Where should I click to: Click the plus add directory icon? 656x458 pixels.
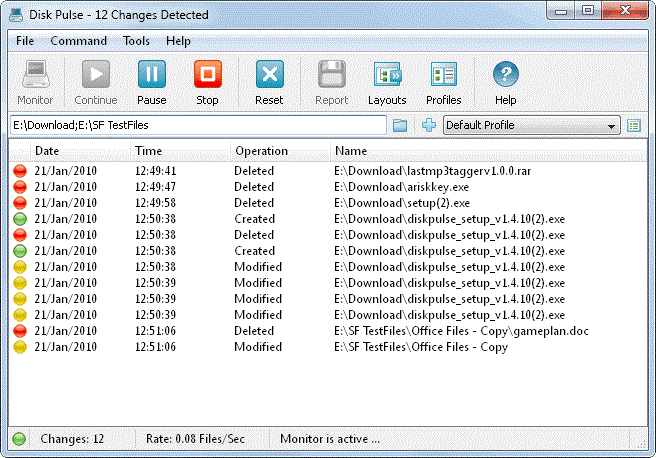coord(429,126)
